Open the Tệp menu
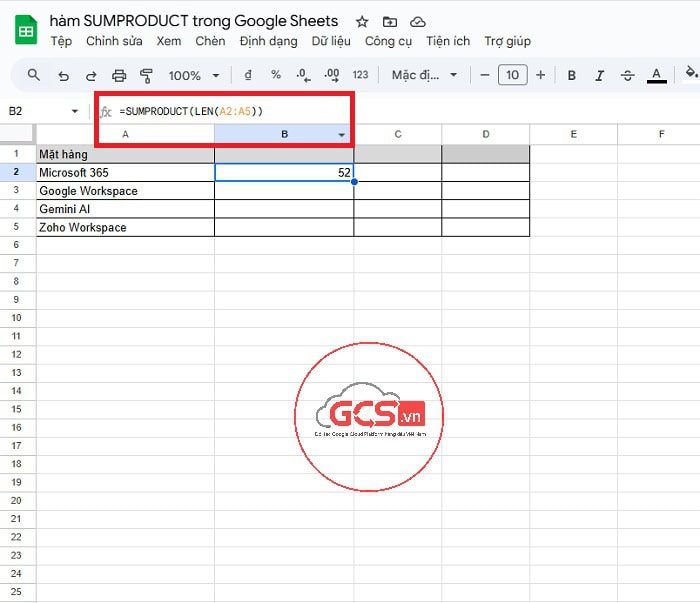 [61, 41]
